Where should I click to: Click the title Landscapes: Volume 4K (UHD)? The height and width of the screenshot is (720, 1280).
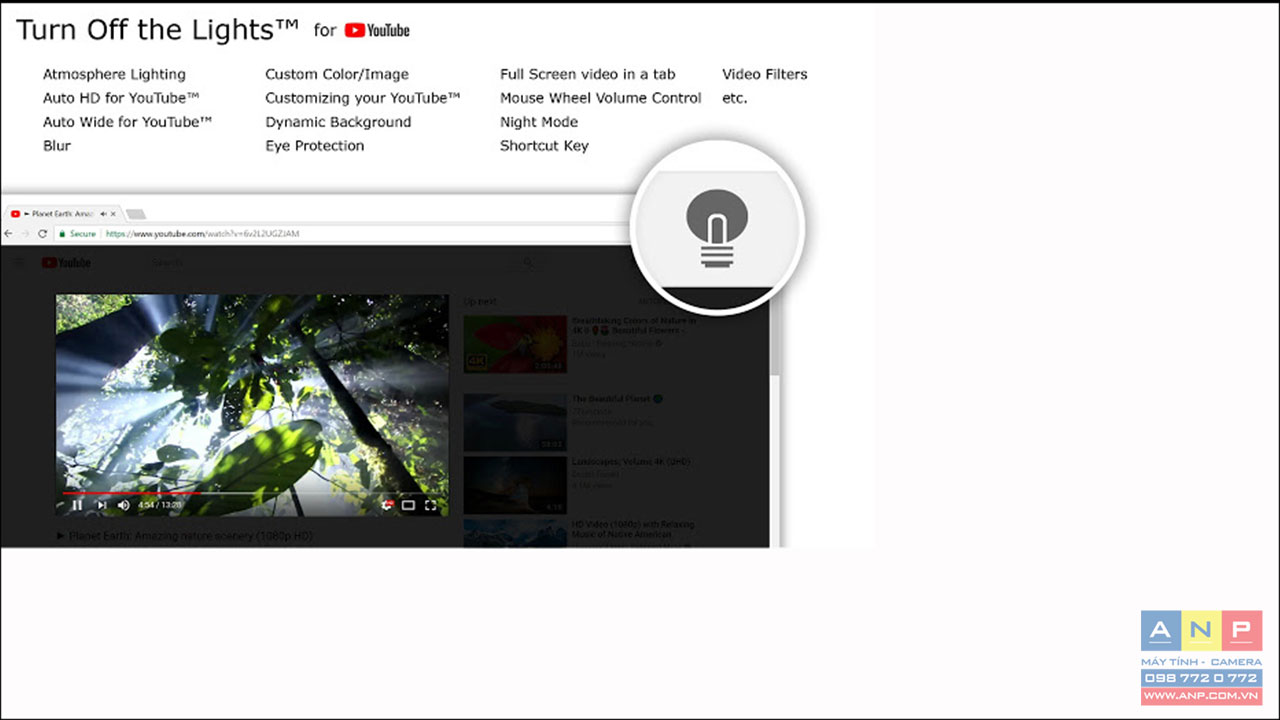pos(631,462)
